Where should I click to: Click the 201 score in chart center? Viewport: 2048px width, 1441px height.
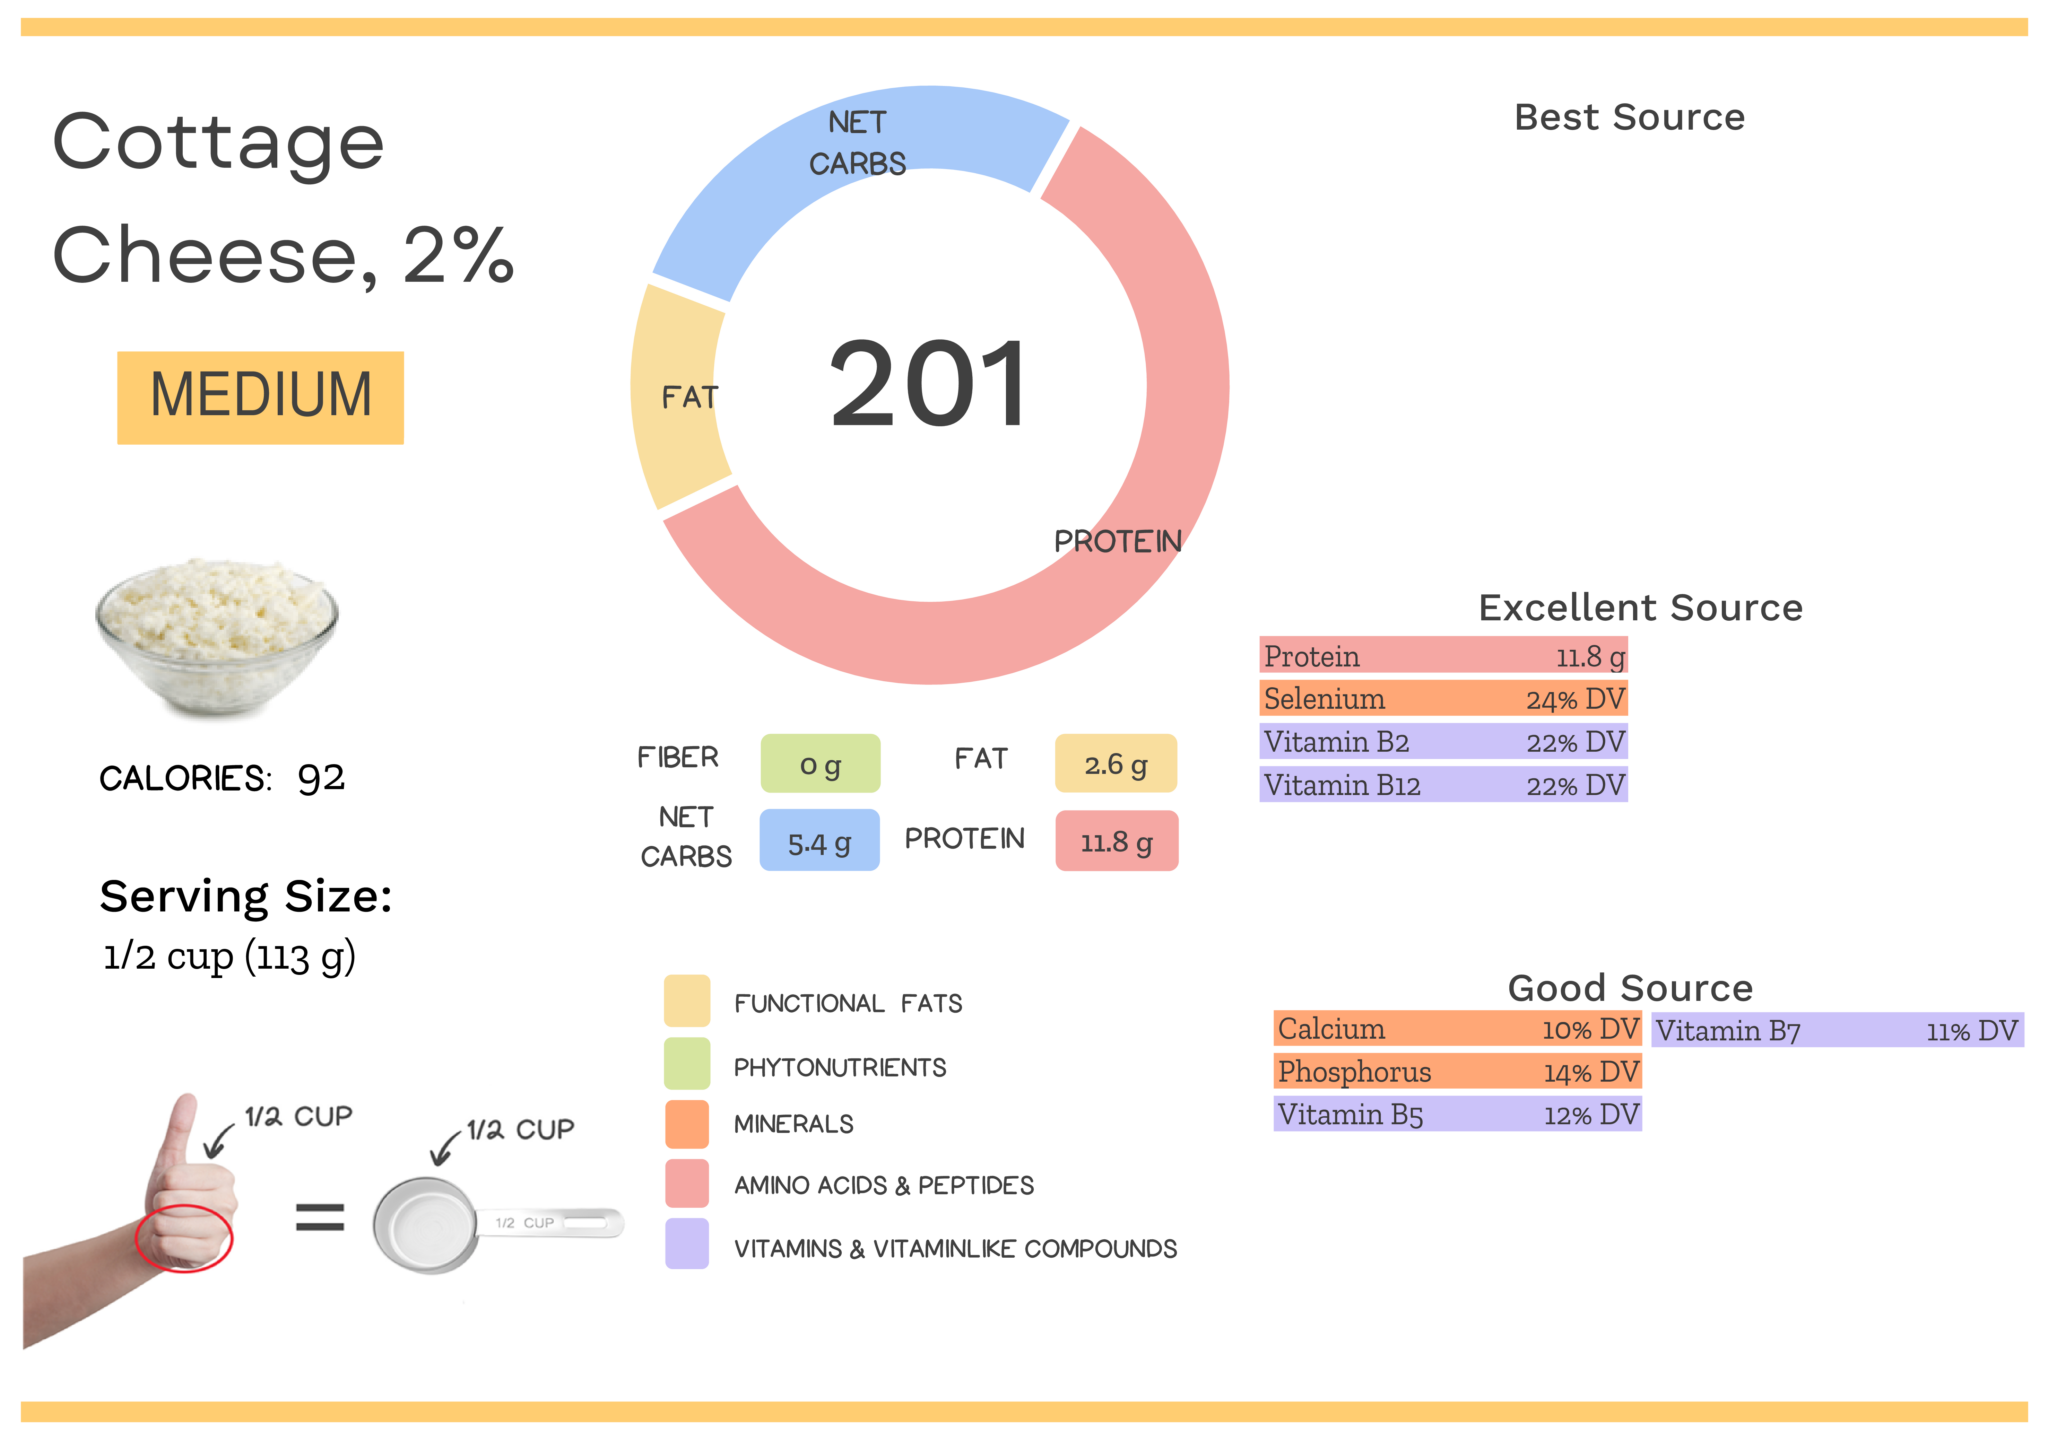coord(929,385)
